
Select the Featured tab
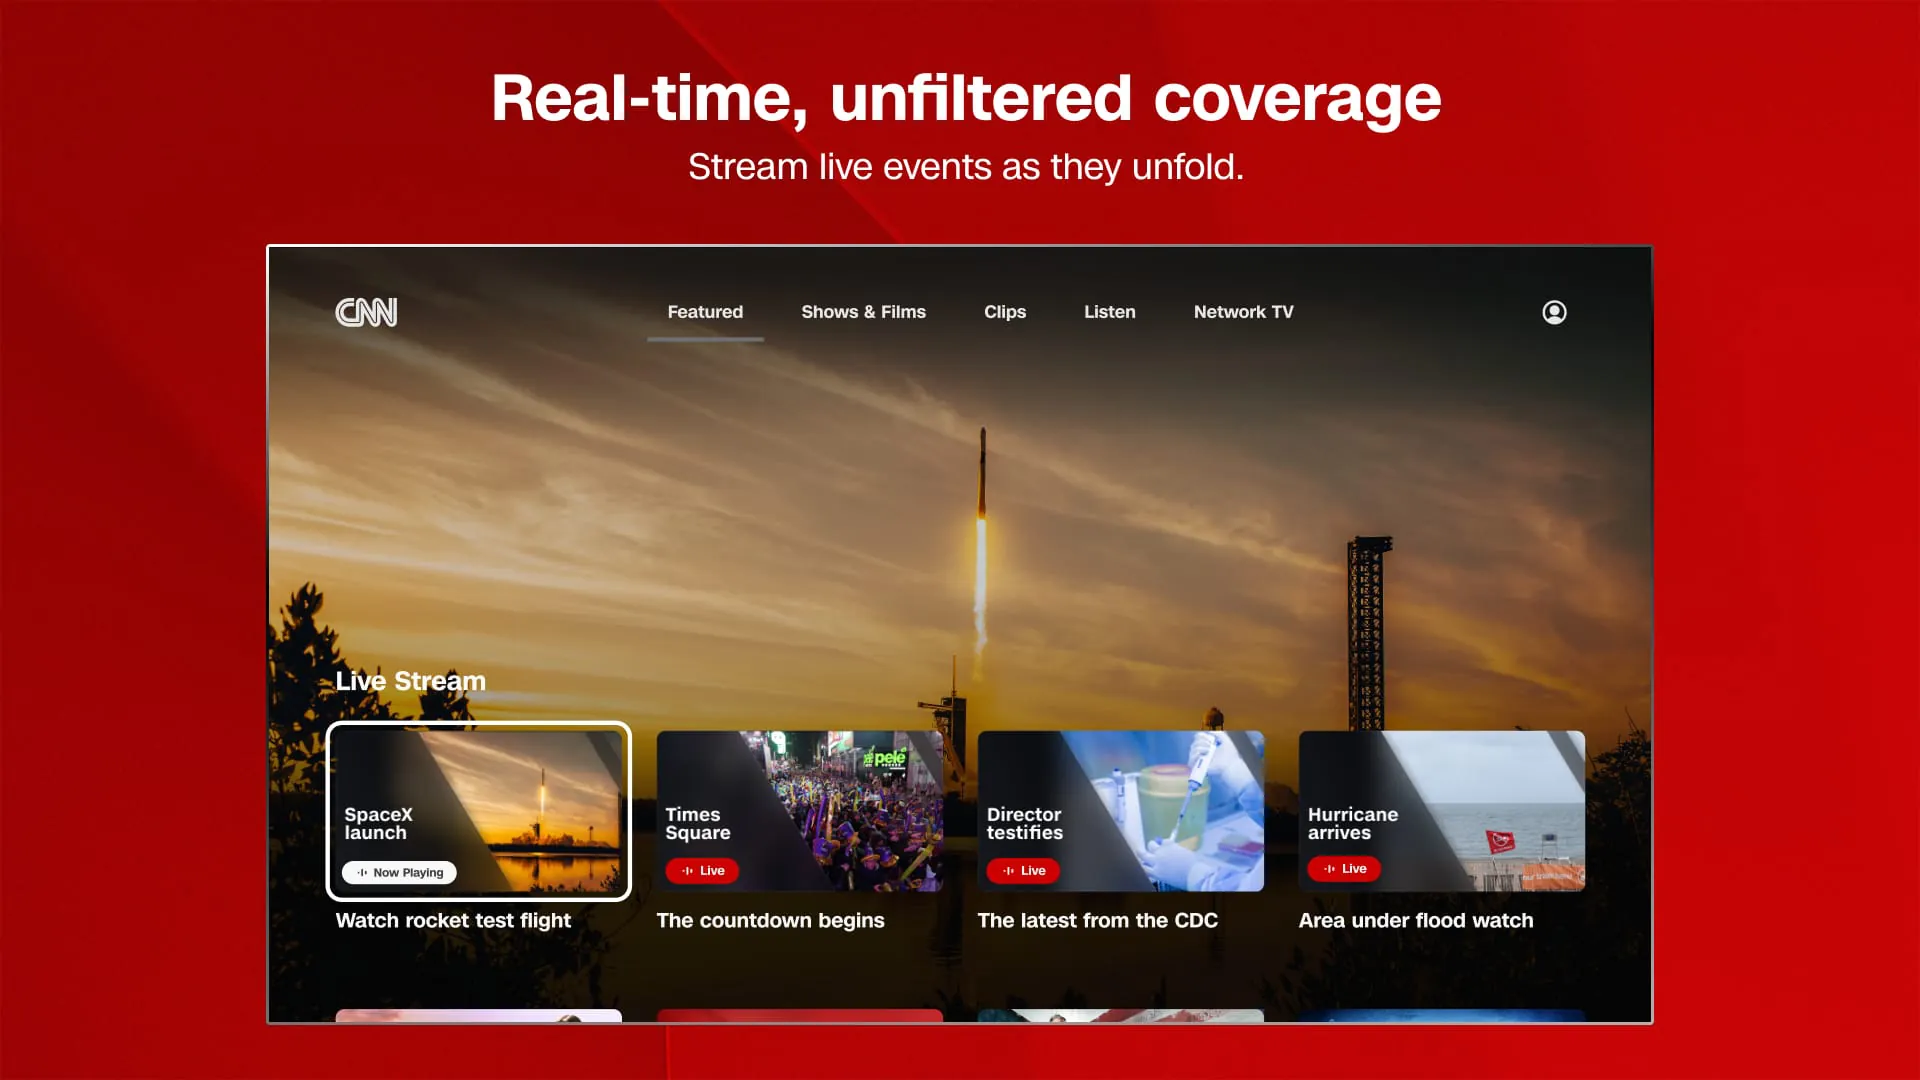tap(705, 312)
